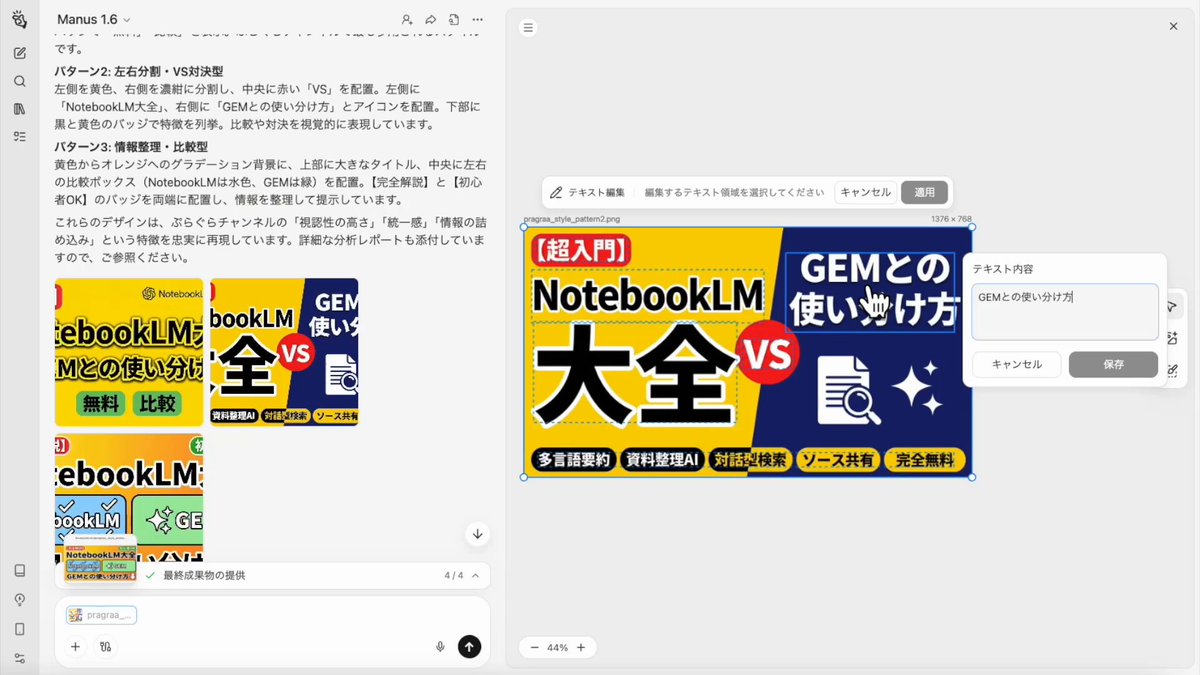Click the 最終成果物の提供 task status row
The height and width of the screenshot is (675, 1200).
[x=272, y=575]
